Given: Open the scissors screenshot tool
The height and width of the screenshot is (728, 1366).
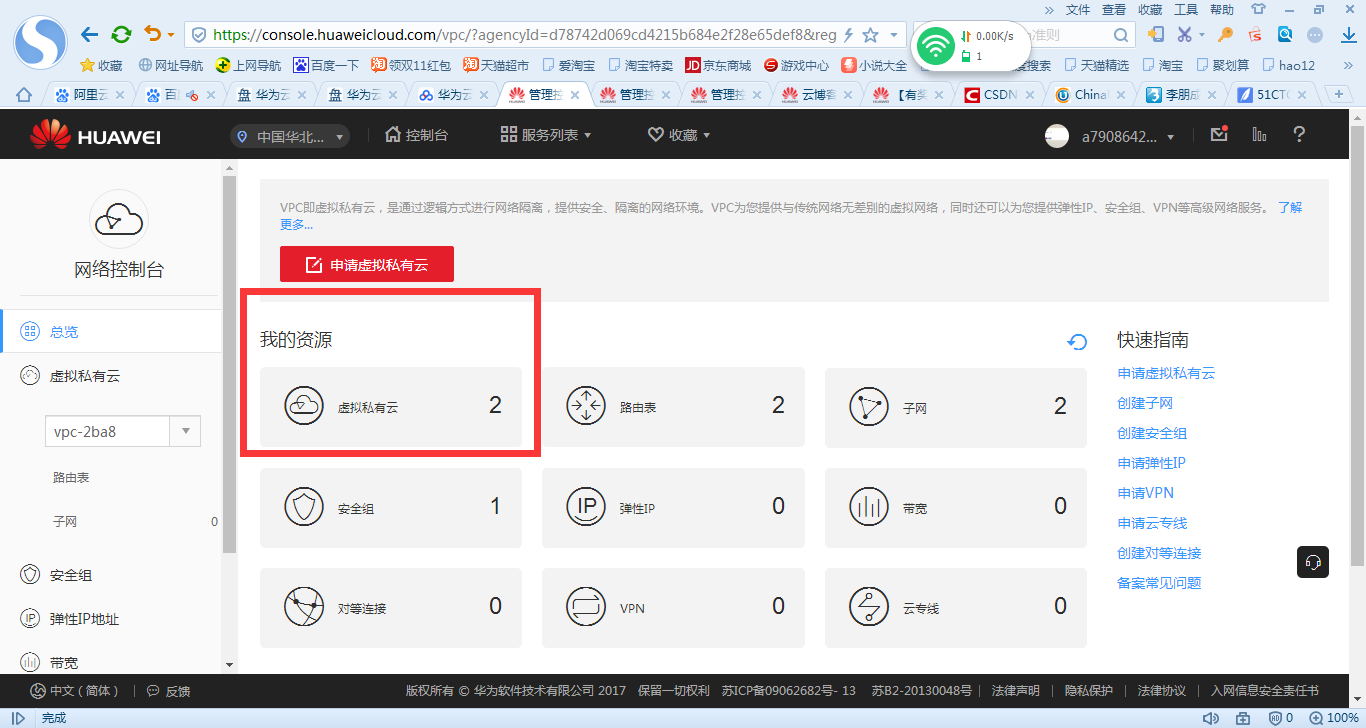Looking at the screenshot, I should 1185,35.
